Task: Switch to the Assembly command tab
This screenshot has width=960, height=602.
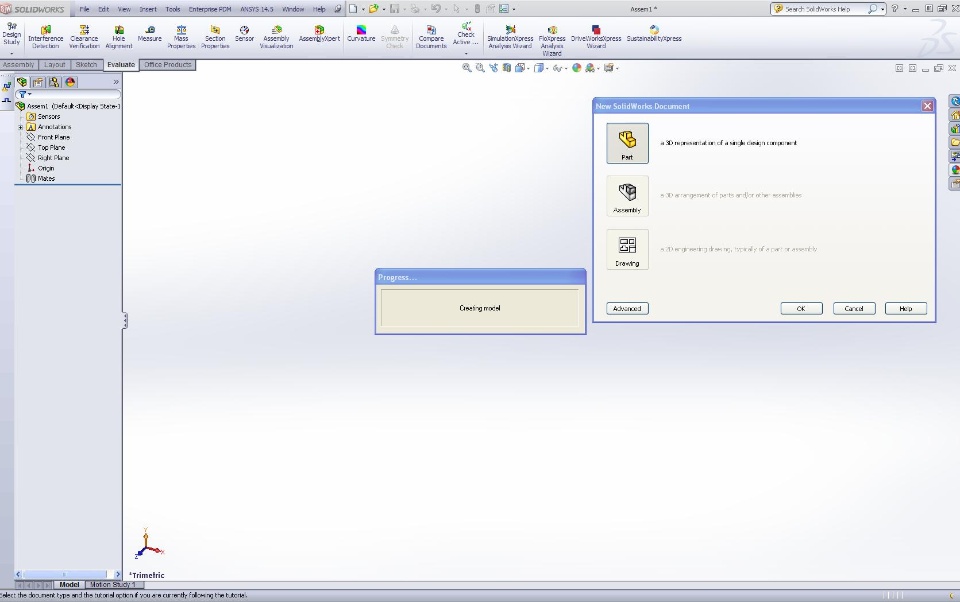Action: [x=18, y=64]
